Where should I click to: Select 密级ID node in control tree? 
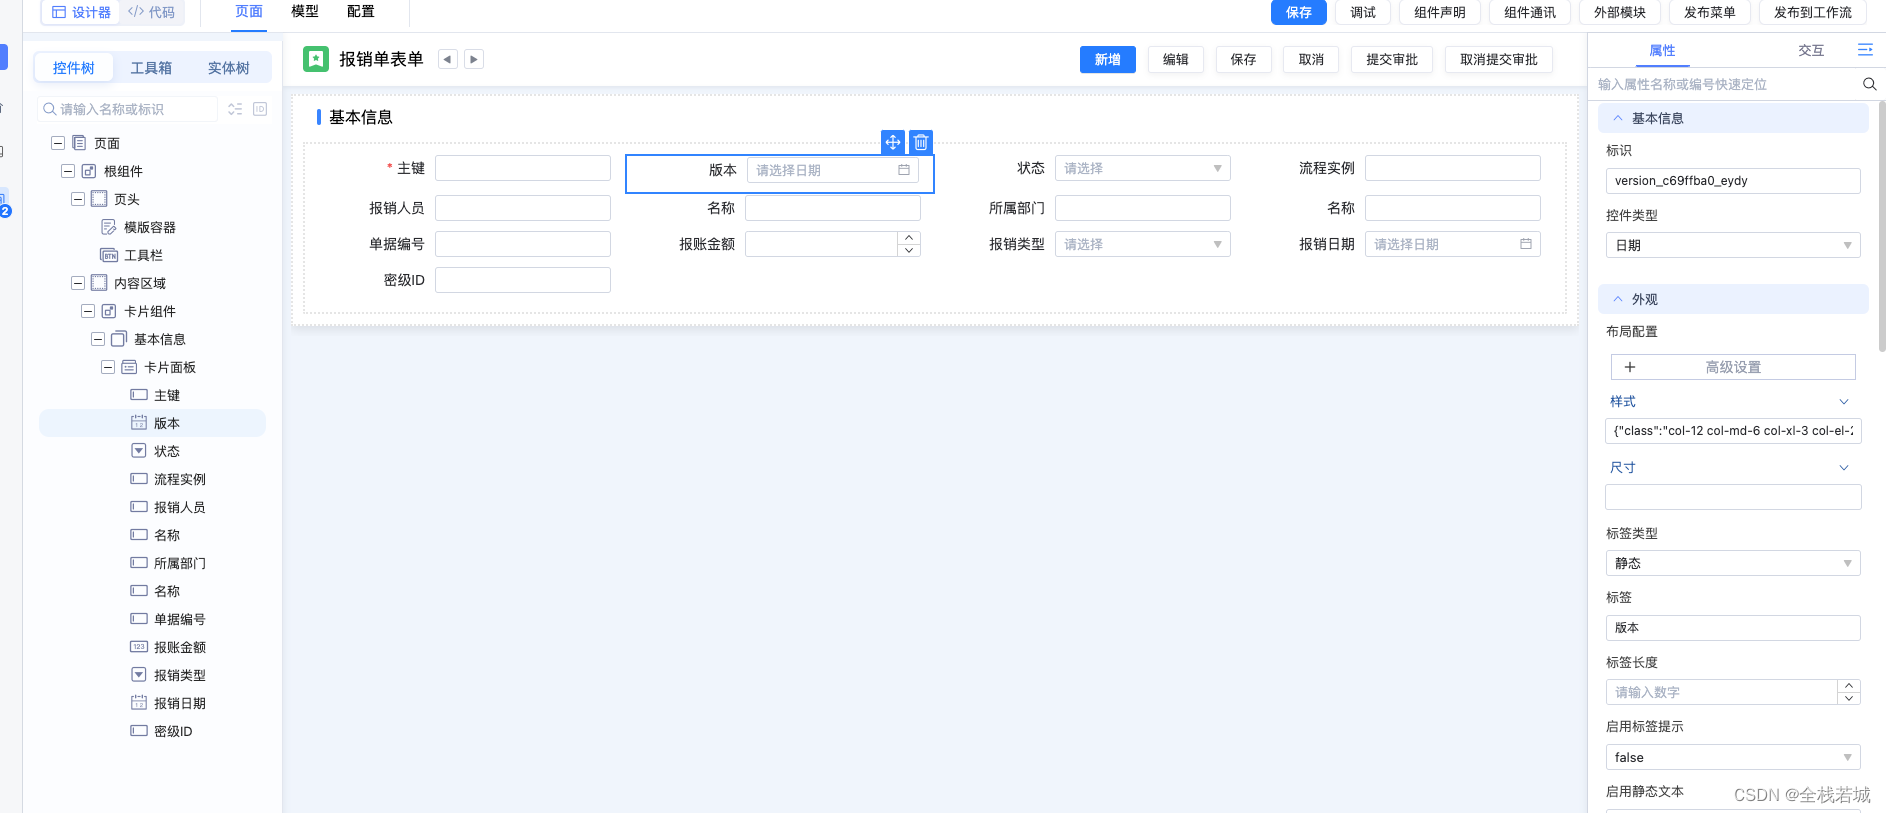coord(162,731)
